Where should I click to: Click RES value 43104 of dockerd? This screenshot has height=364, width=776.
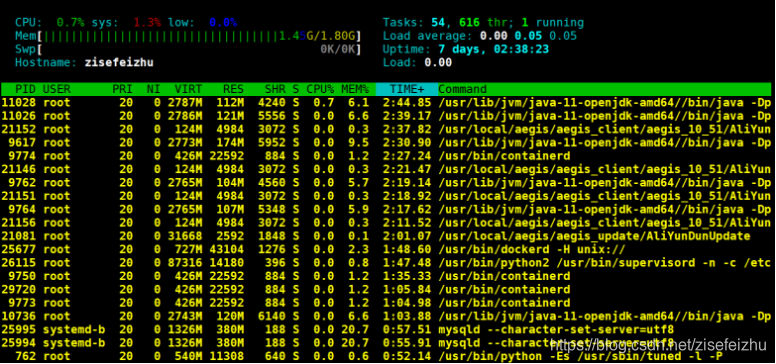pos(227,249)
